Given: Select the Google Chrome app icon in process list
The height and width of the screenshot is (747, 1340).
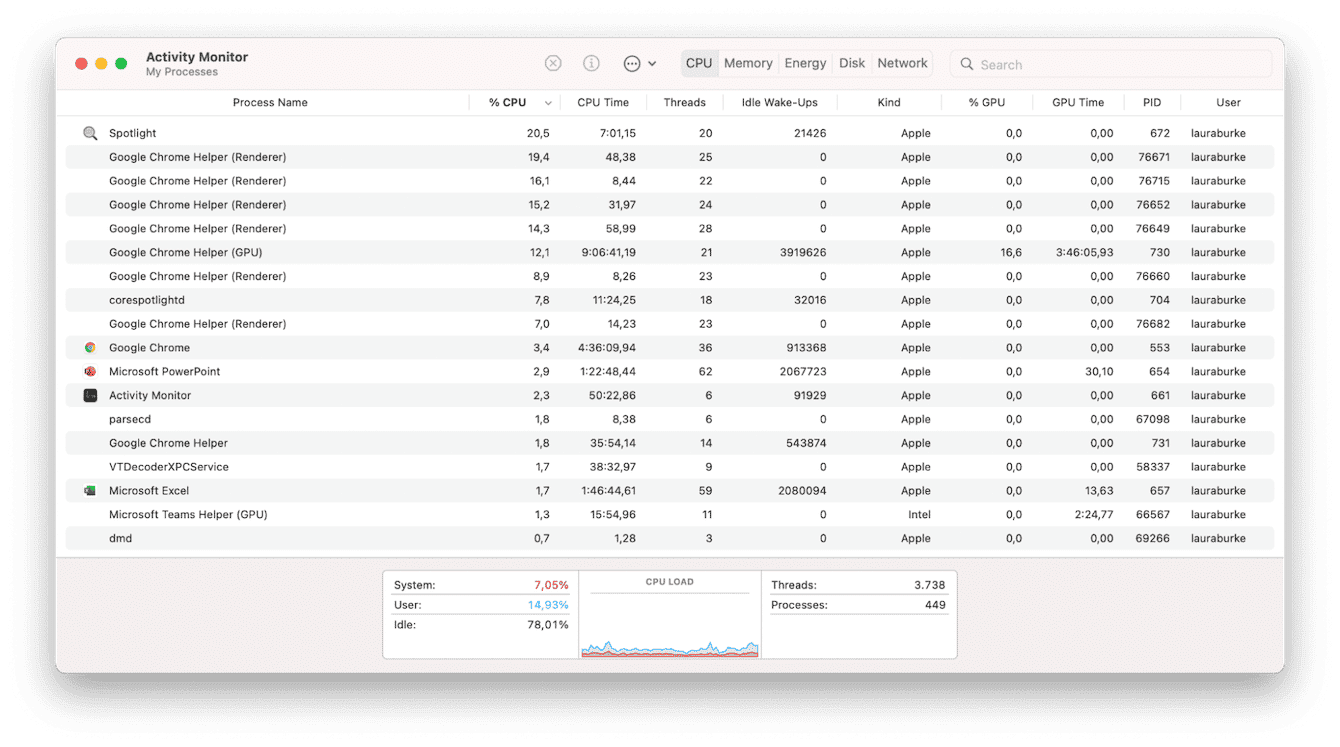Looking at the screenshot, I should [x=90, y=347].
